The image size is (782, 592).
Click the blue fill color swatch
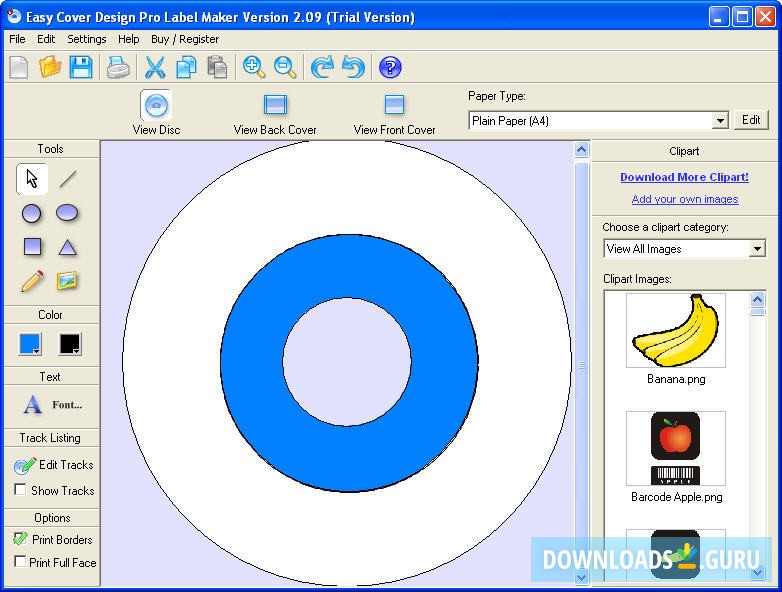click(28, 344)
